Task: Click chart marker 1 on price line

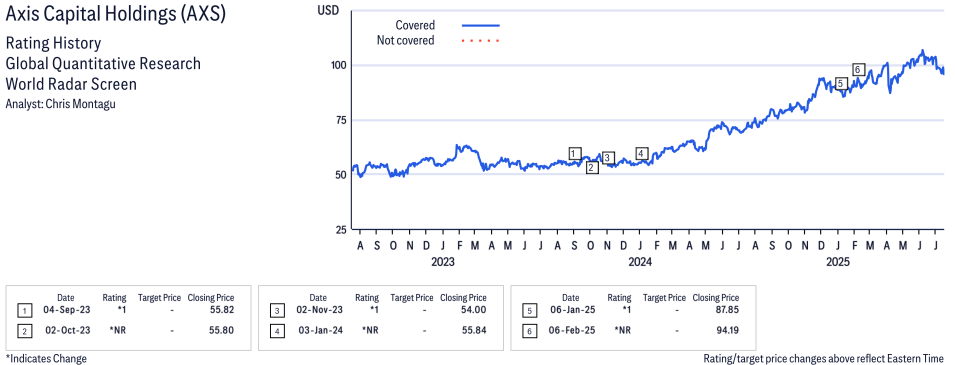Action: click(x=575, y=153)
